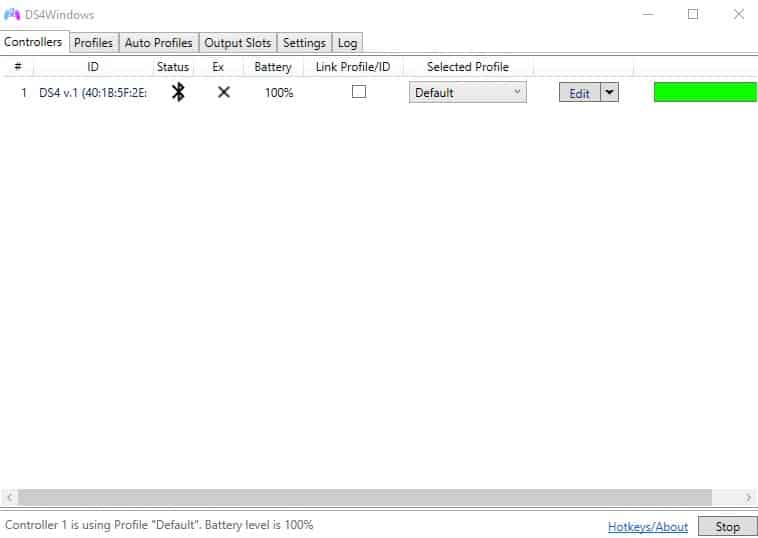
Task: Click the Bluetooth status icon for controller 1
Action: (178, 92)
